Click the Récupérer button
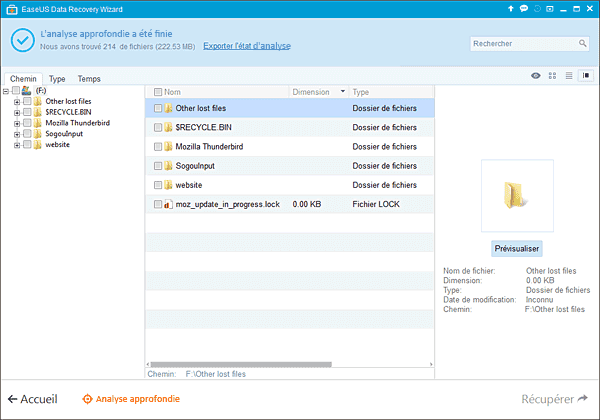600x420 pixels. coord(554,399)
